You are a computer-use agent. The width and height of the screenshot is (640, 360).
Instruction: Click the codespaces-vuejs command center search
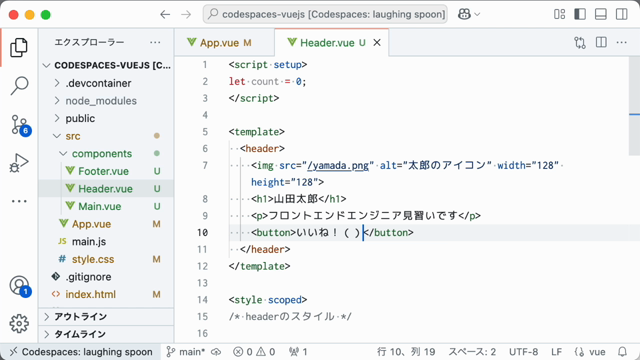tap(325, 14)
